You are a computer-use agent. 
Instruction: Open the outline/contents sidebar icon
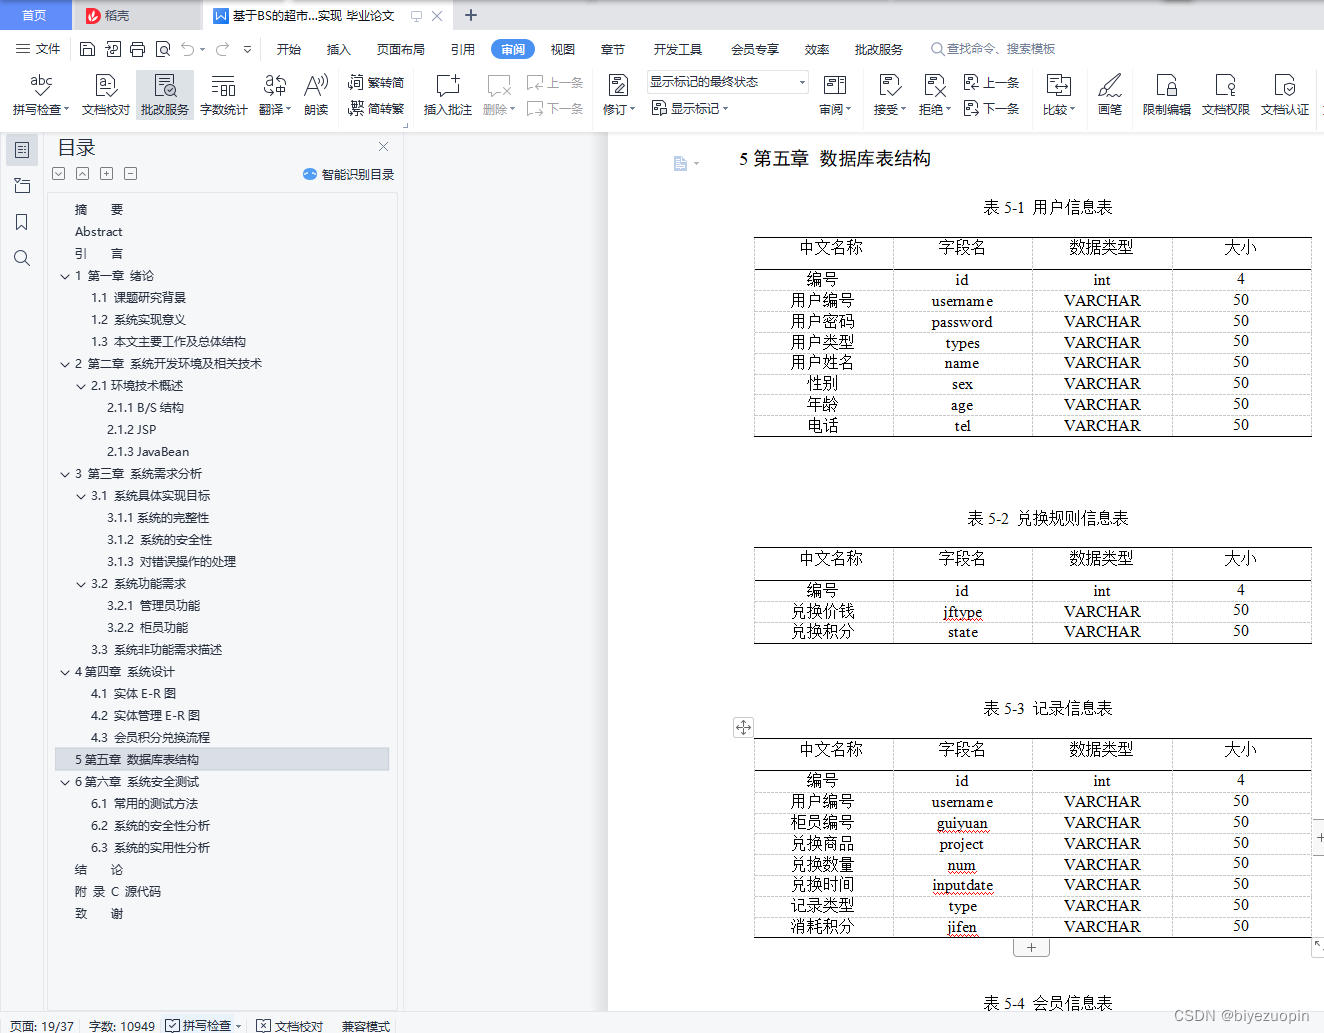coord(22,150)
